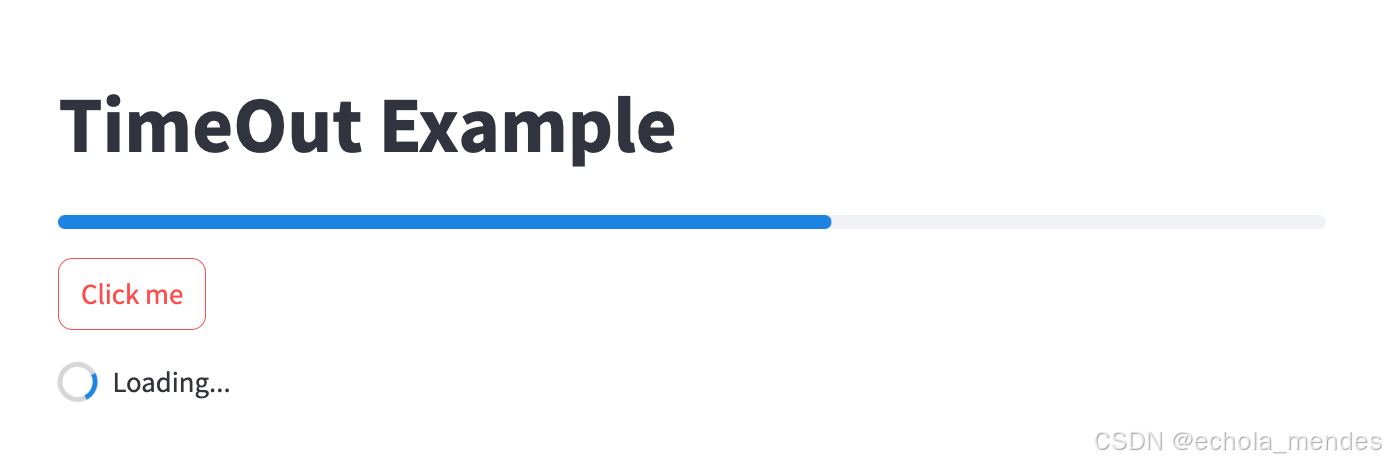This screenshot has width=1386, height=464.
Task: Click the circular loading spinner icon
Action: pos(77,382)
